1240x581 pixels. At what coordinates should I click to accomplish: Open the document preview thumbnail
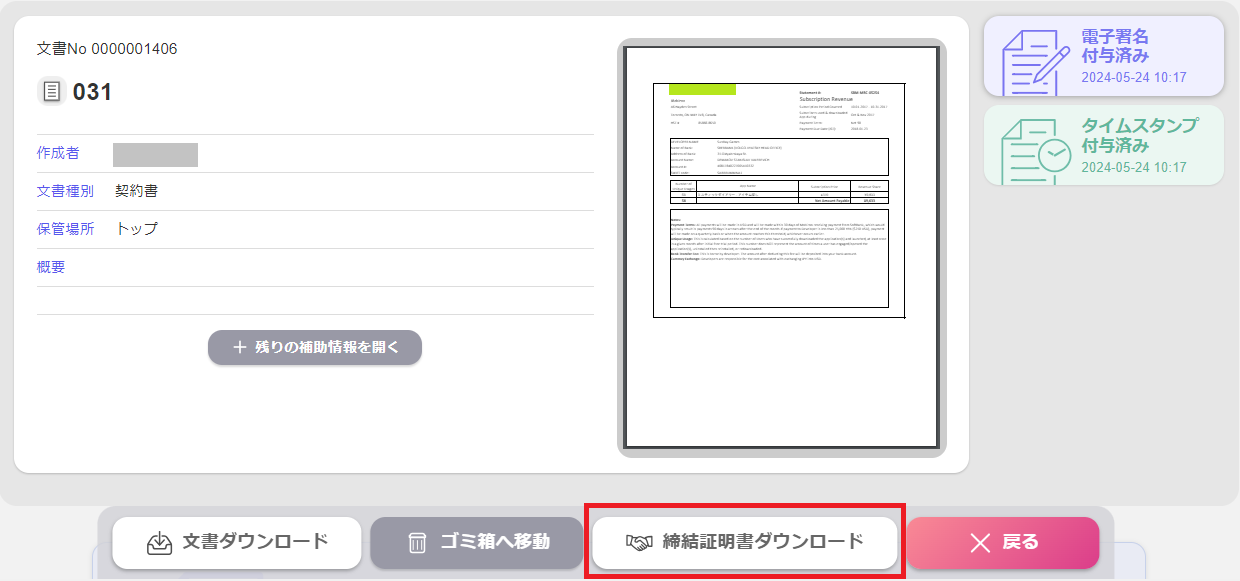coord(781,248)
